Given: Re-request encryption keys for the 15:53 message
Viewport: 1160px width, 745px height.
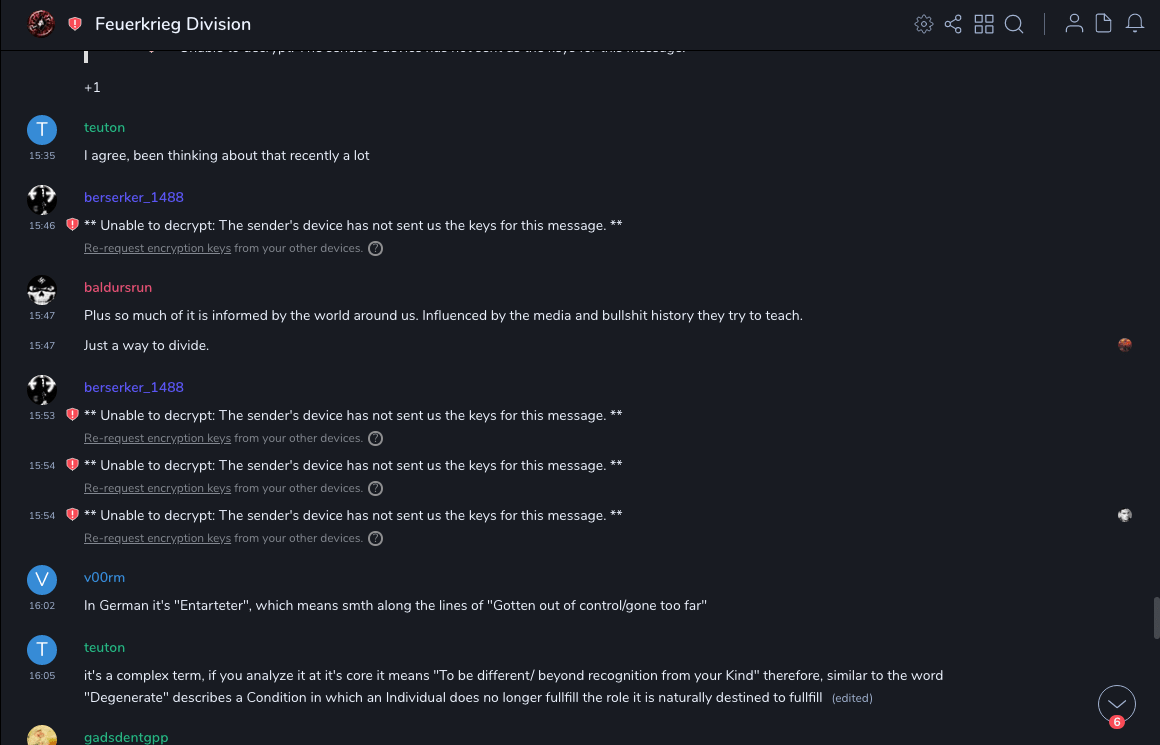Looking at the screenshot, I should click(157, 439).
